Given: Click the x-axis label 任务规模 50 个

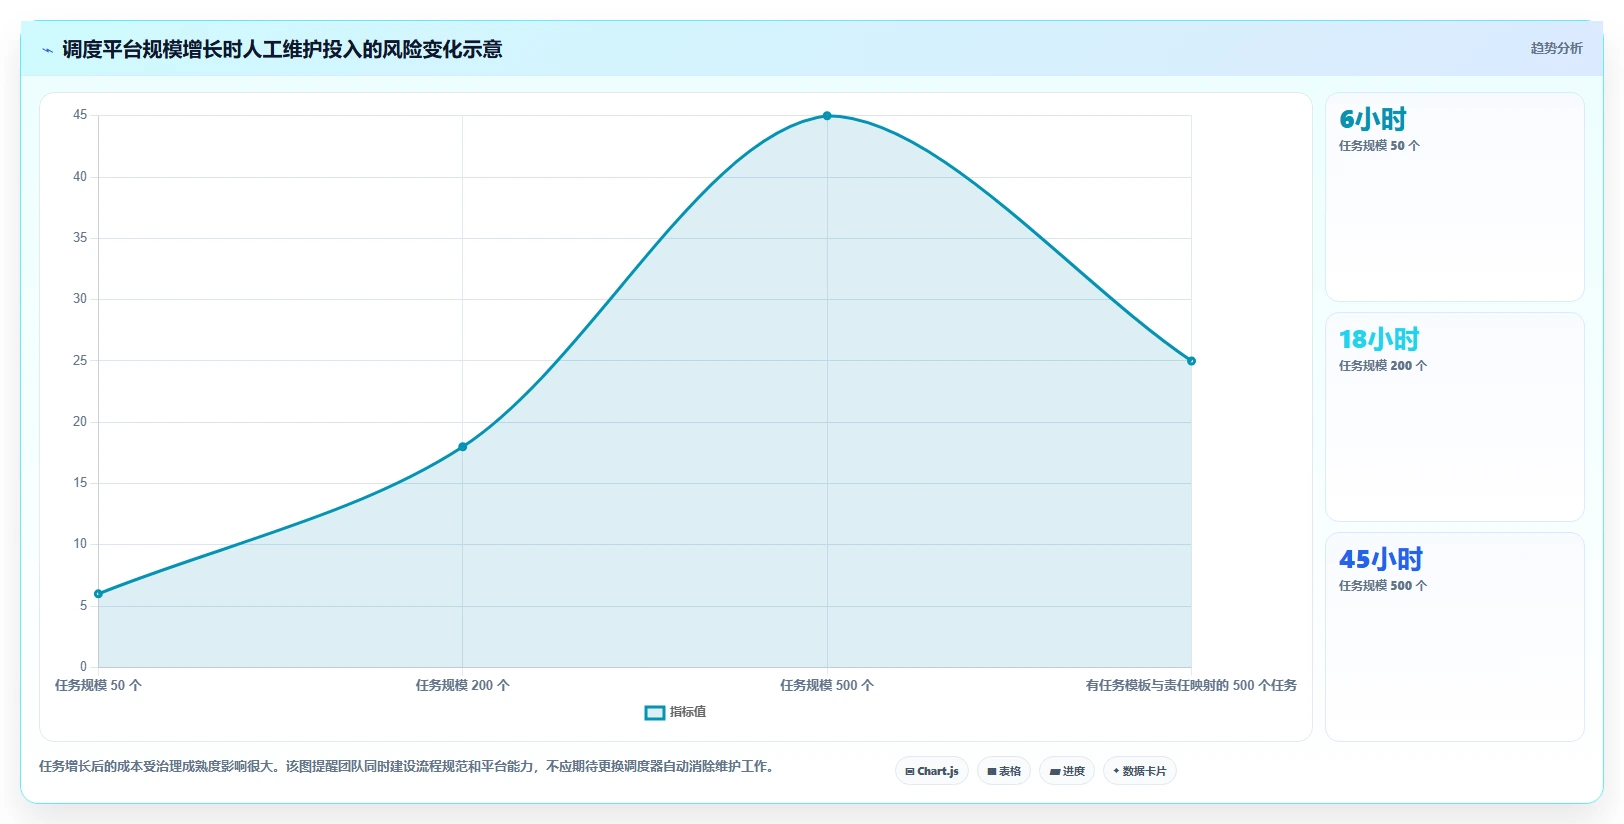Looking at the screenshot, I should (98, 685).
